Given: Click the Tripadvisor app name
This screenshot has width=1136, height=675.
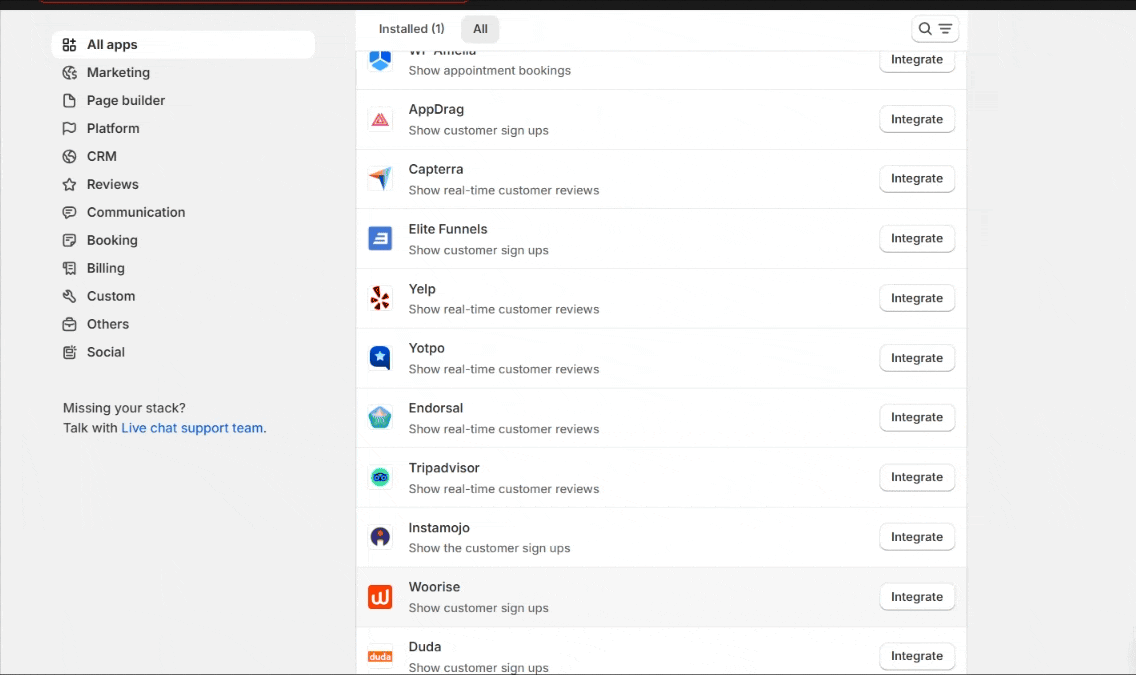Looking at the screenshot, I should pyautogui.click(x=444, y=469).
